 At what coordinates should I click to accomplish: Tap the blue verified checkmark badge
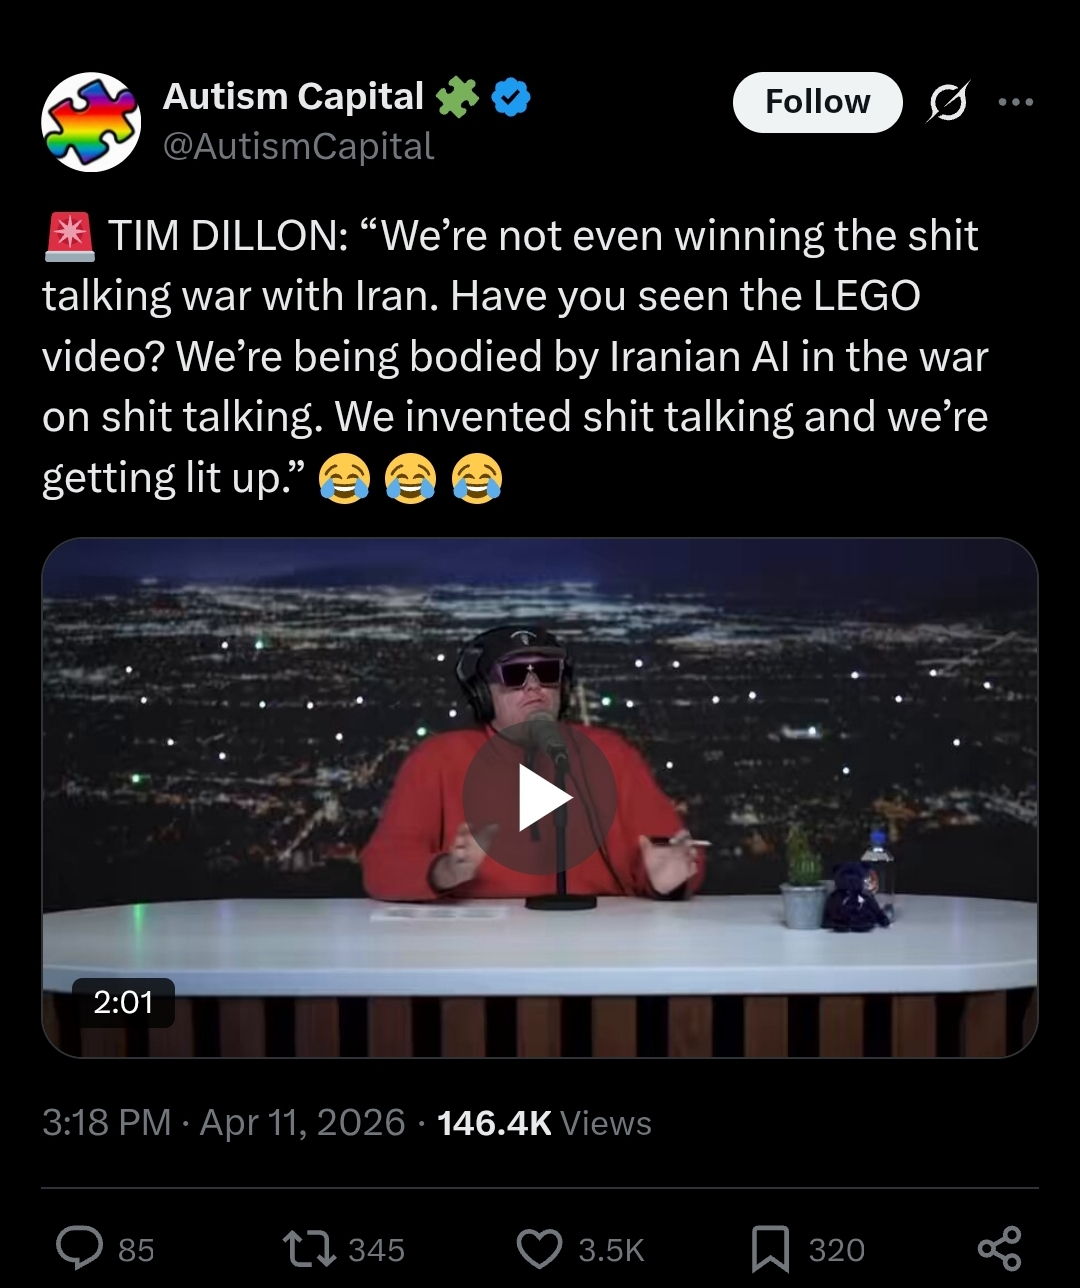(x=512, y=98)
